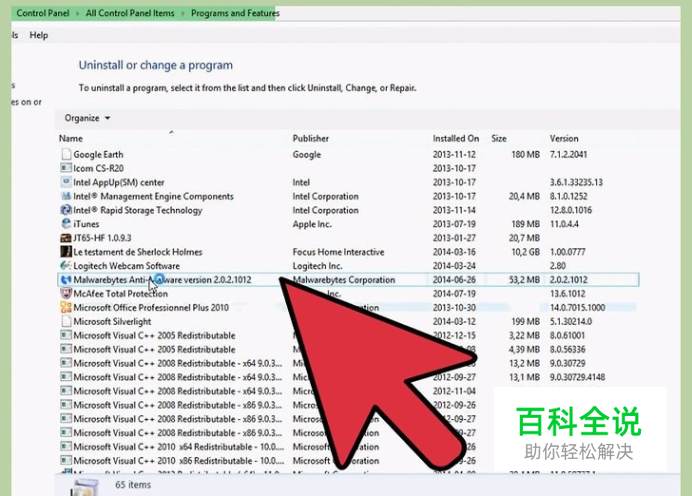Go to All Control Panel Items breadcrumb
The height and width of the screenshot is (496, 692).
(130, 13)
